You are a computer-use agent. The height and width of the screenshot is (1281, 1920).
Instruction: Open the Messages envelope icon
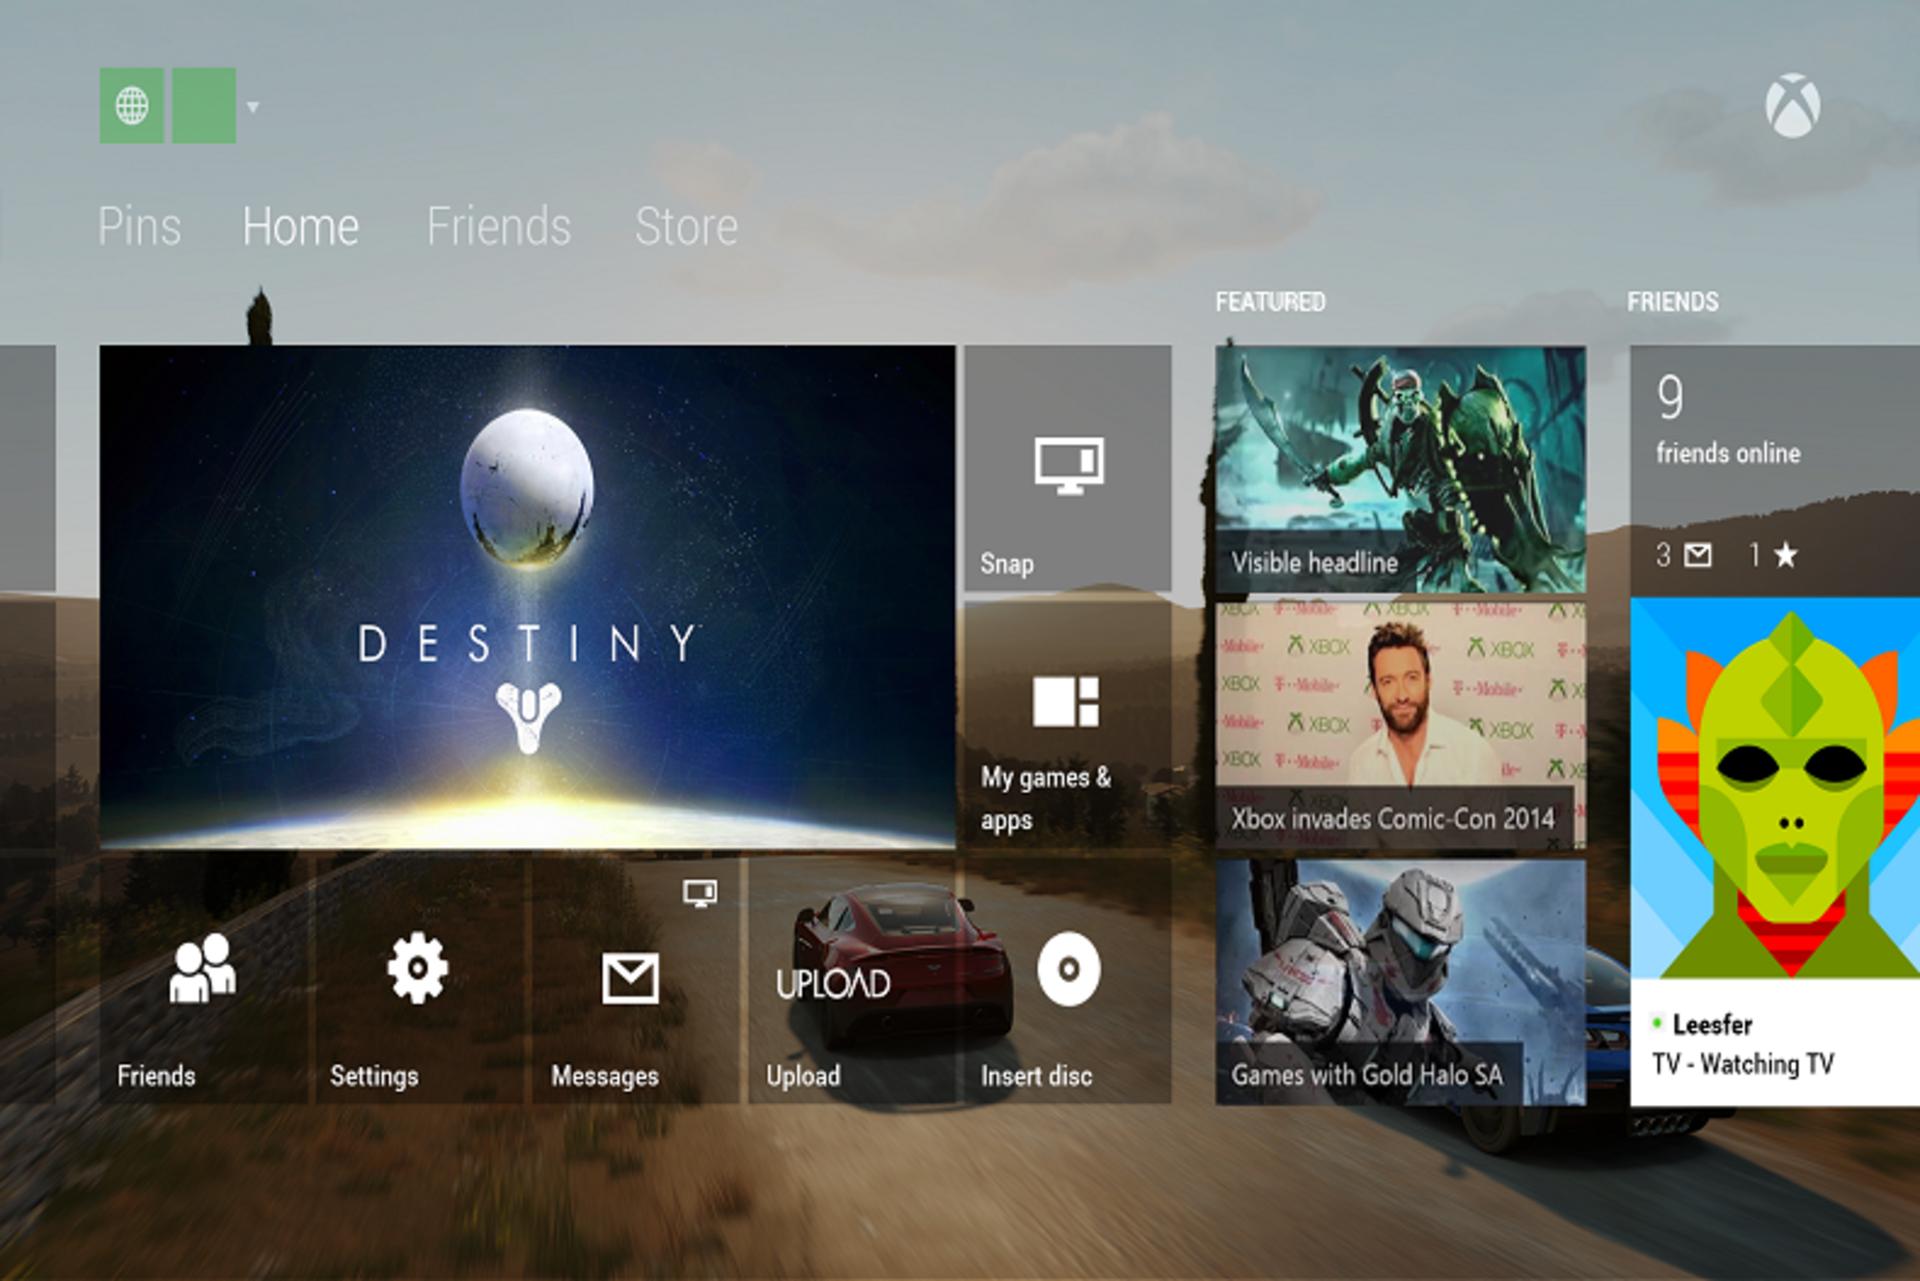pos(630,977)
